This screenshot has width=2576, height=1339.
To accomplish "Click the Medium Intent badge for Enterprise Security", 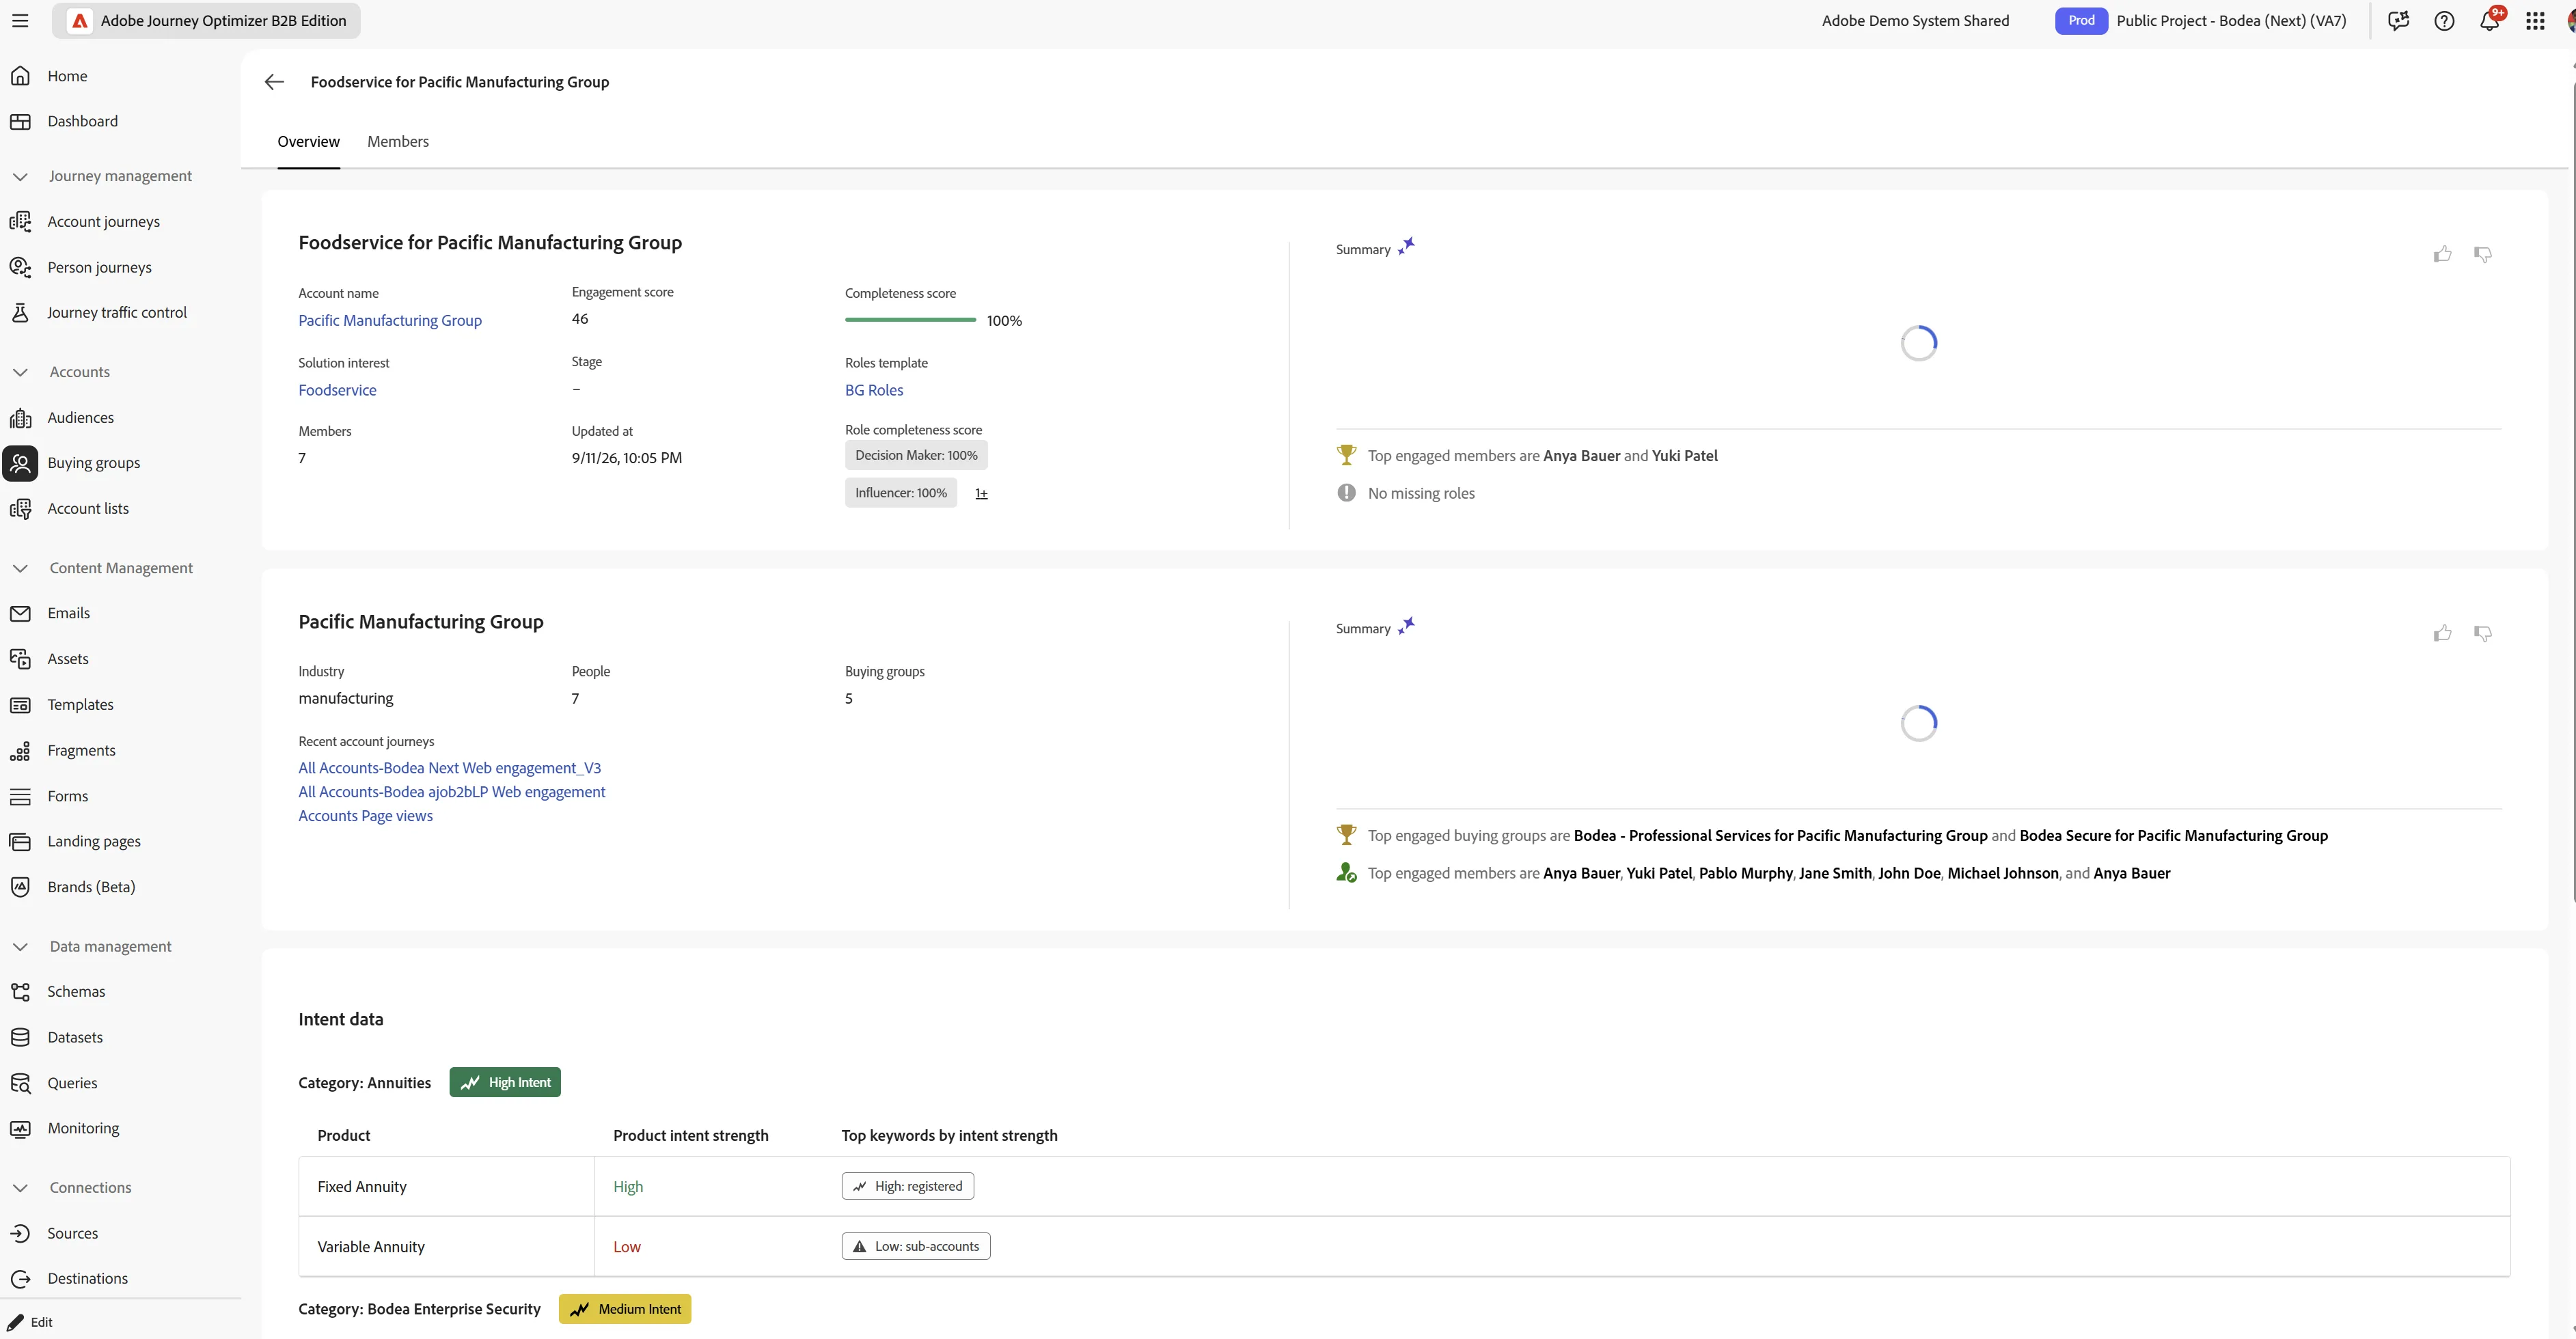I will click(625, 1309).
